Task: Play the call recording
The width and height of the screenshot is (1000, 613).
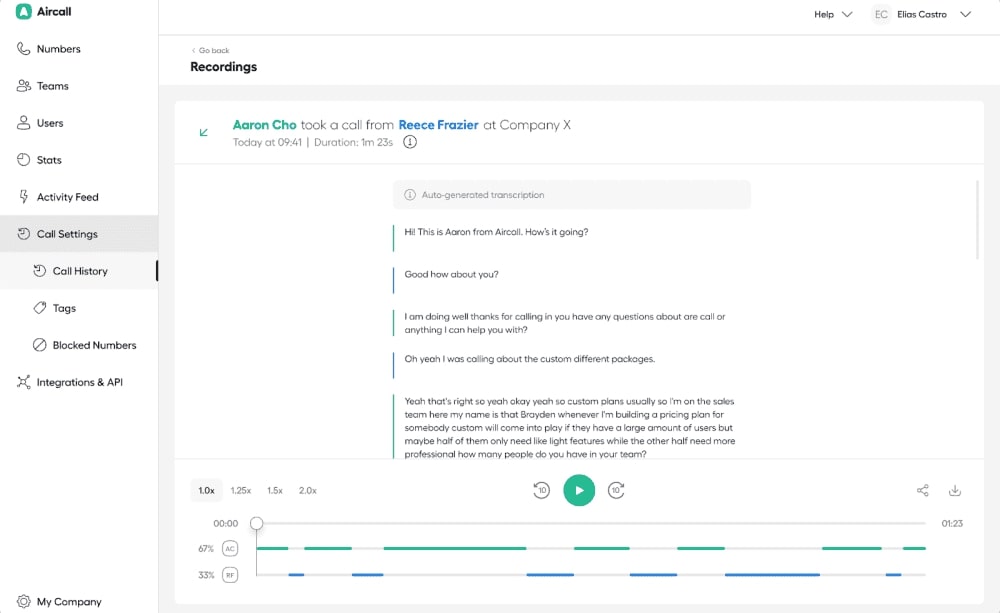Action: tap(579, 490)
